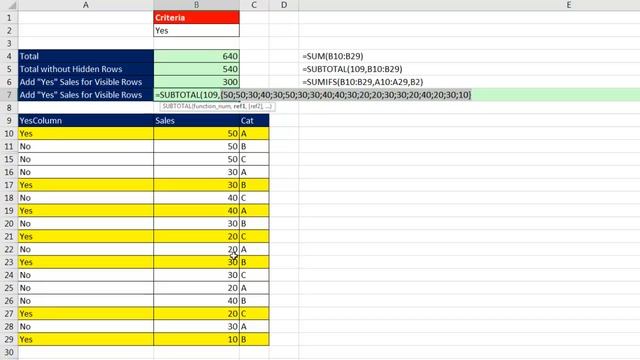Select category C in row 15
Viewport: 640px width, 360px height.
coord(254,159)
